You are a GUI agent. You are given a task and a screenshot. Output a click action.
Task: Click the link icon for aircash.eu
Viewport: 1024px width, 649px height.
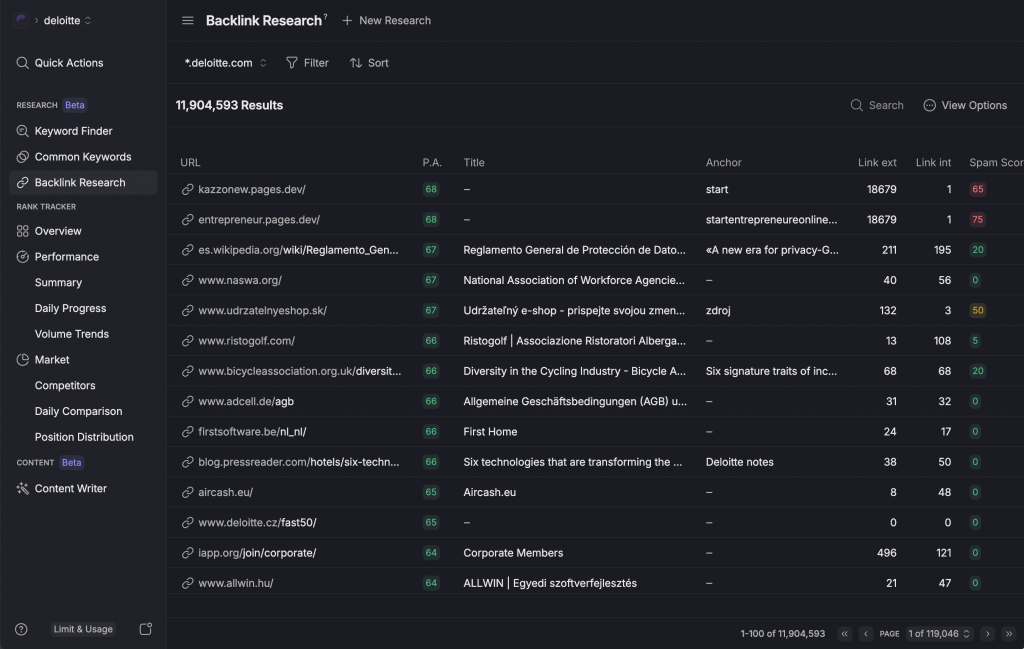[187, 492]
